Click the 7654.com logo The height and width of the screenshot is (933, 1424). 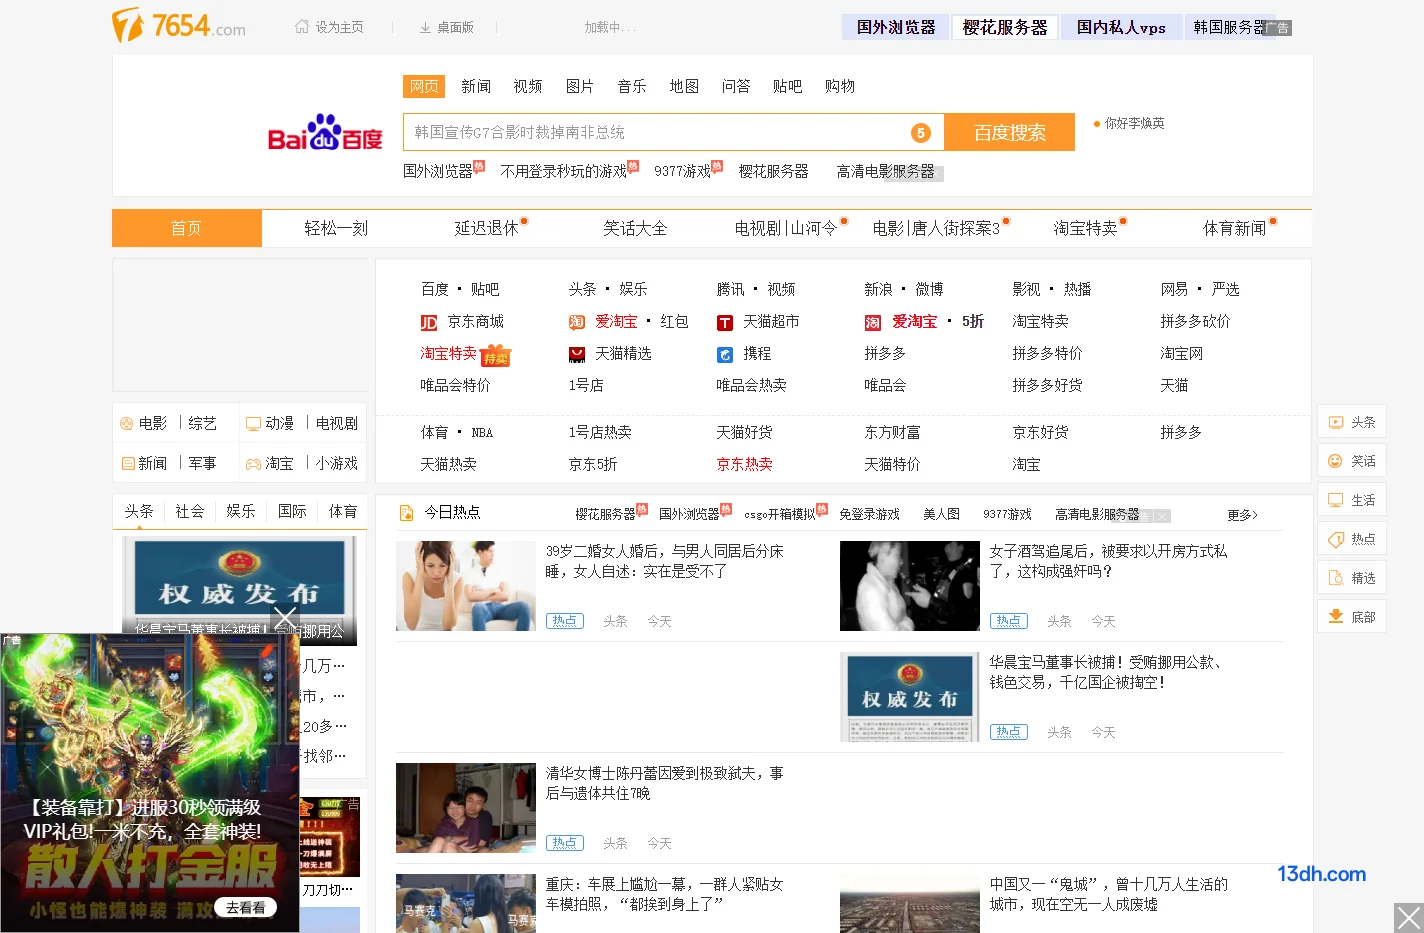click(178, 26)
